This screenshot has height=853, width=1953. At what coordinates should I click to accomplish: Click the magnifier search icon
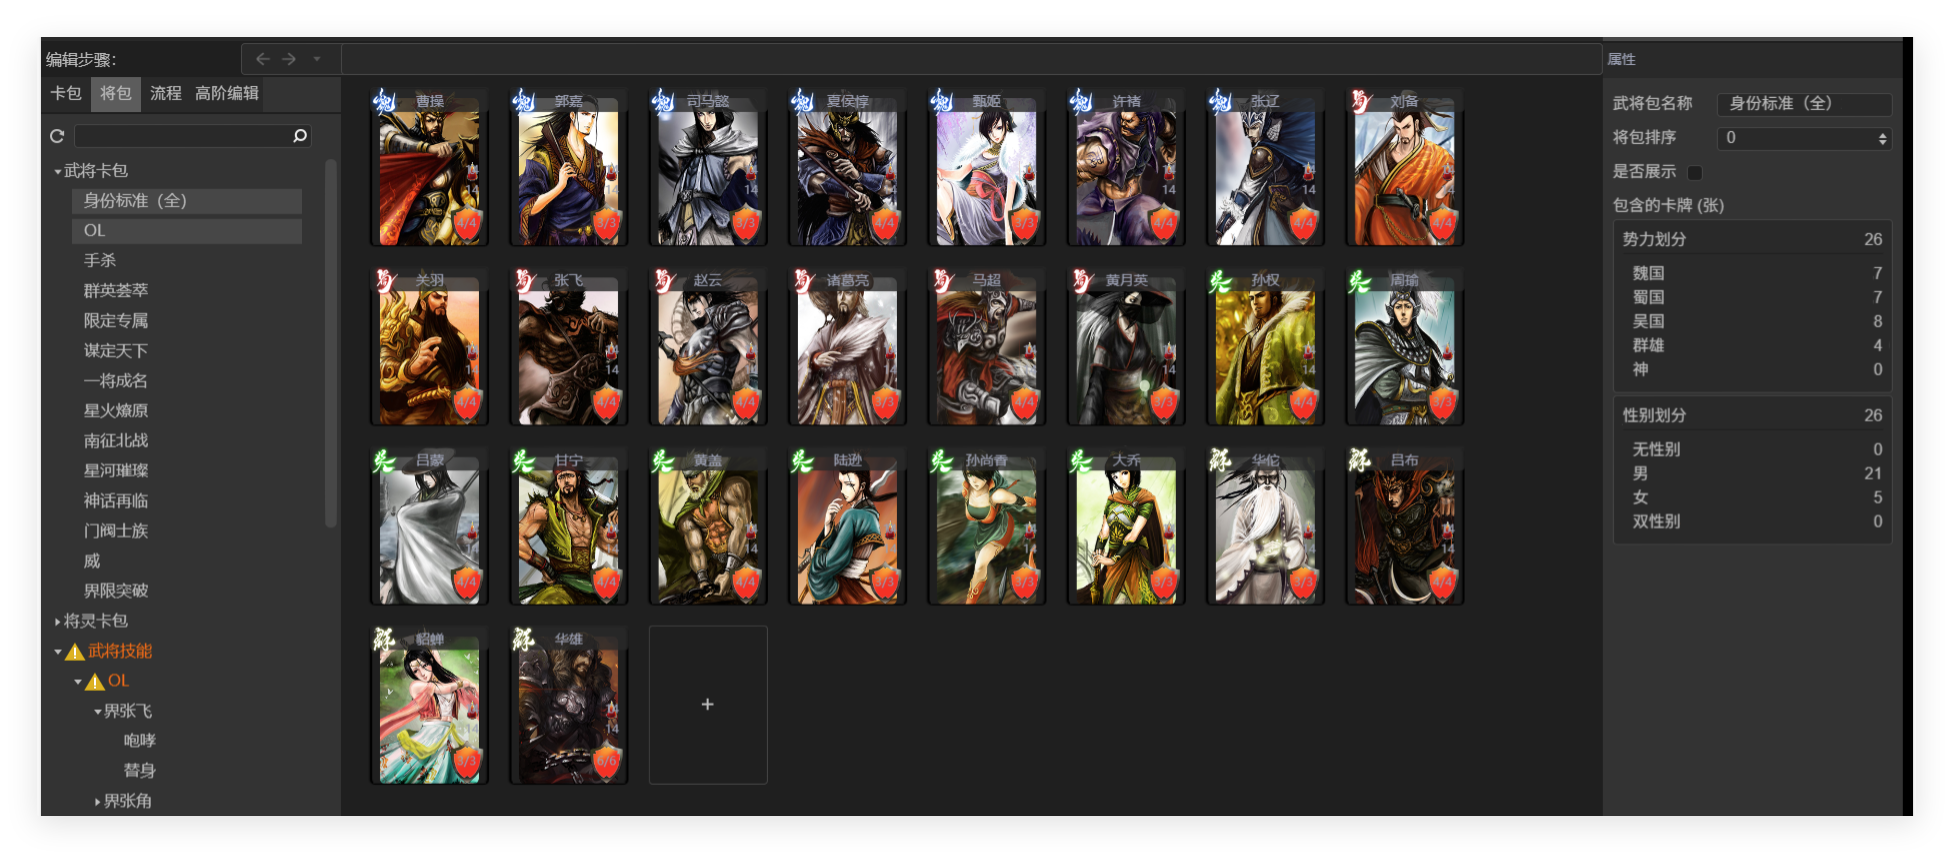299,136
